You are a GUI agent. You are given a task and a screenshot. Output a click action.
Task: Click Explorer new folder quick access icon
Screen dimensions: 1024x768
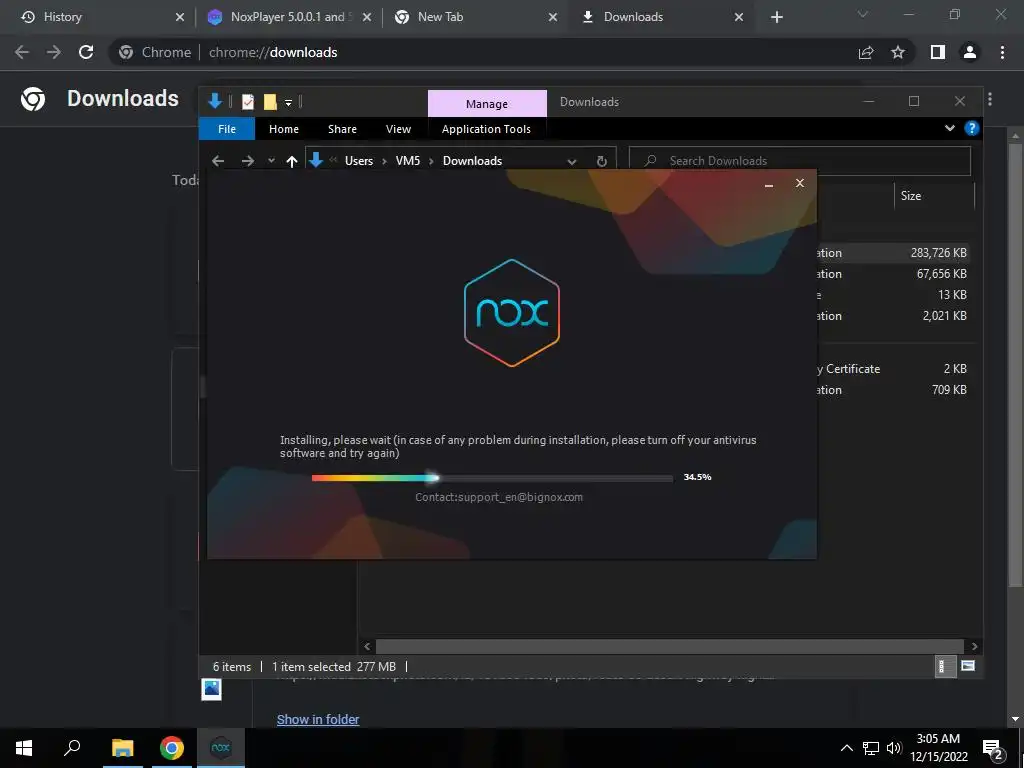(270, 102)
